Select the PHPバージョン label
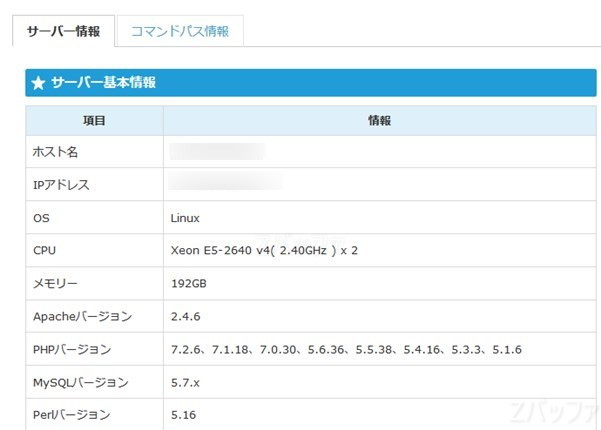The height and width of the screenshot is (430, 601). (72, 350)
